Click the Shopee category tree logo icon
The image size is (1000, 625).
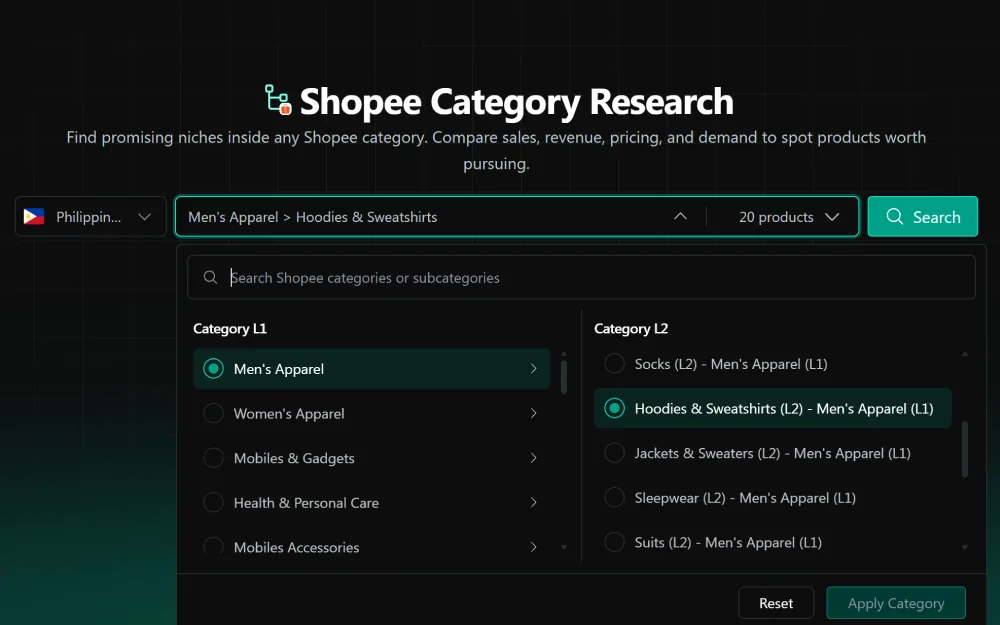coord(278,99)
